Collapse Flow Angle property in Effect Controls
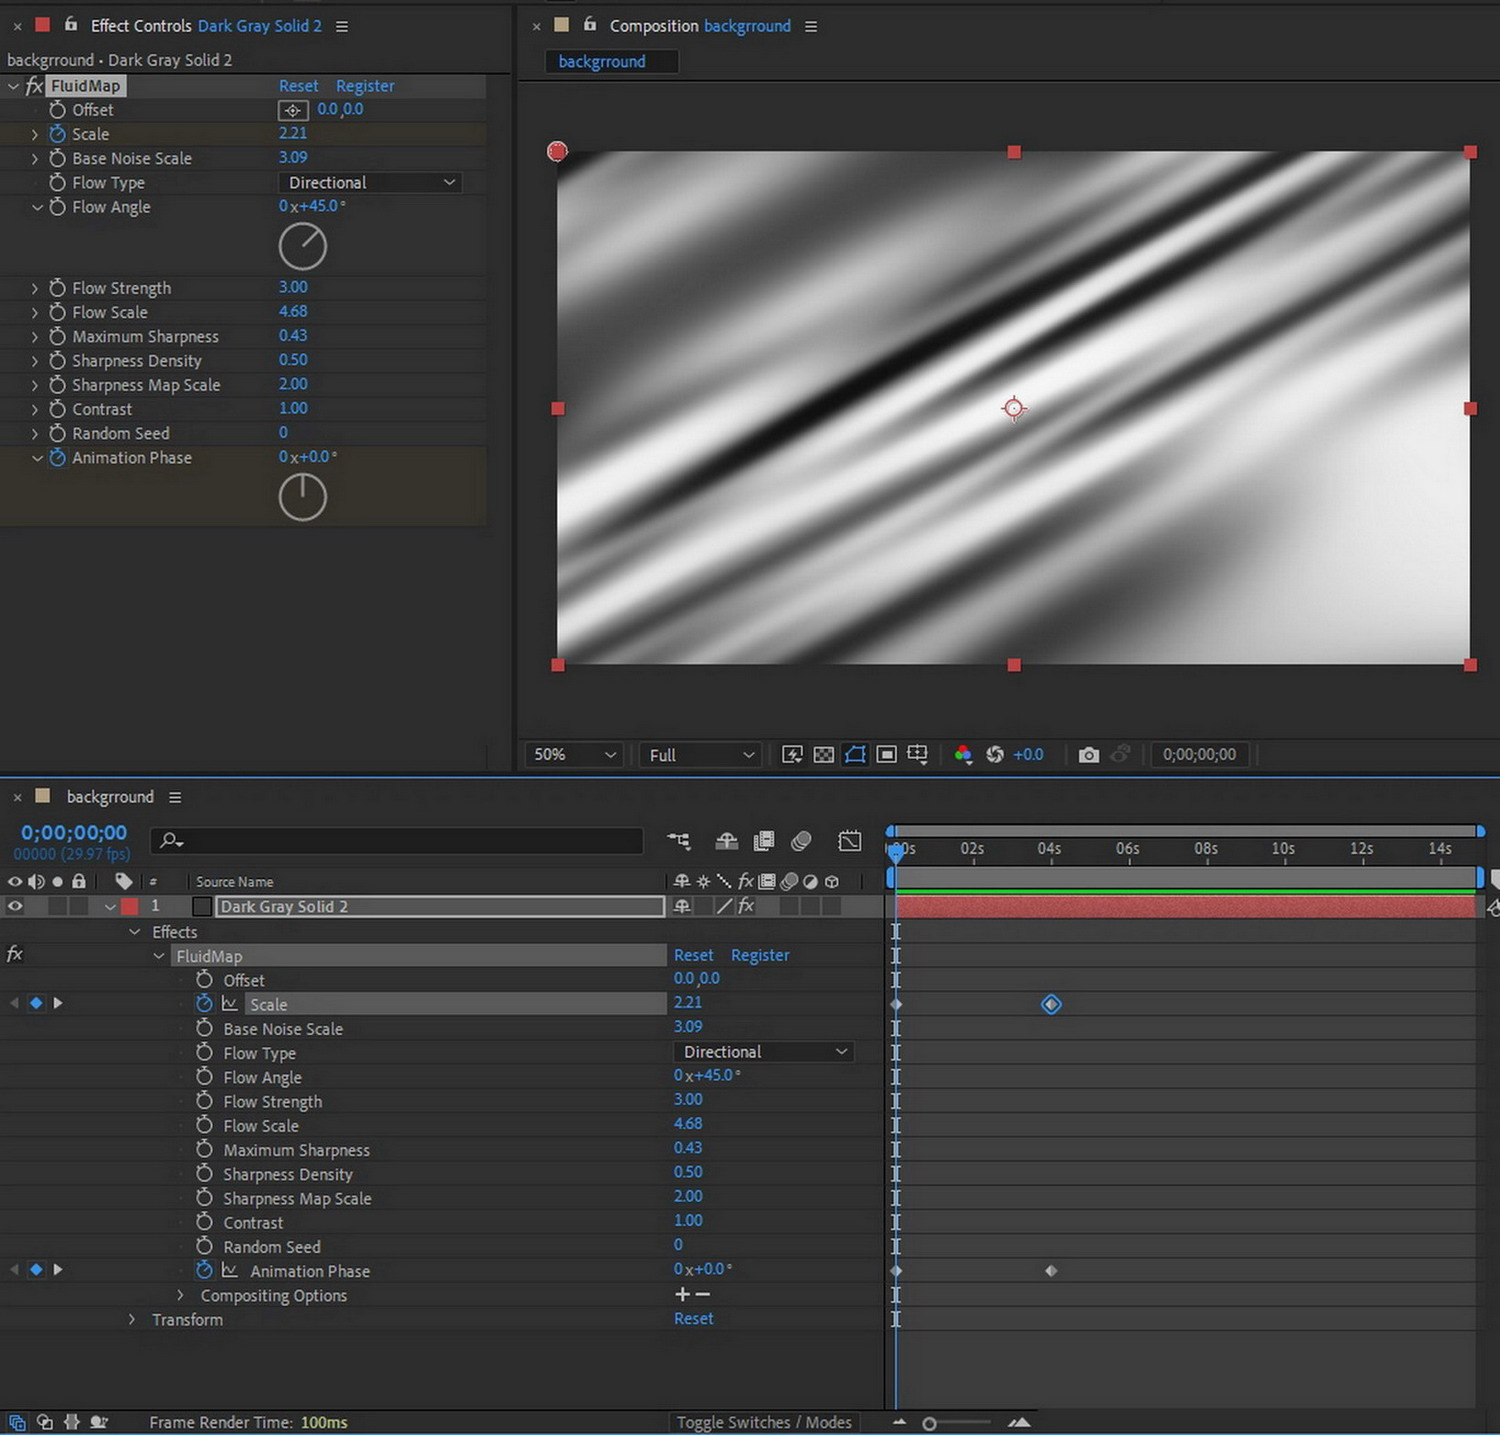1500x1435 pixels. click(36, 207)
